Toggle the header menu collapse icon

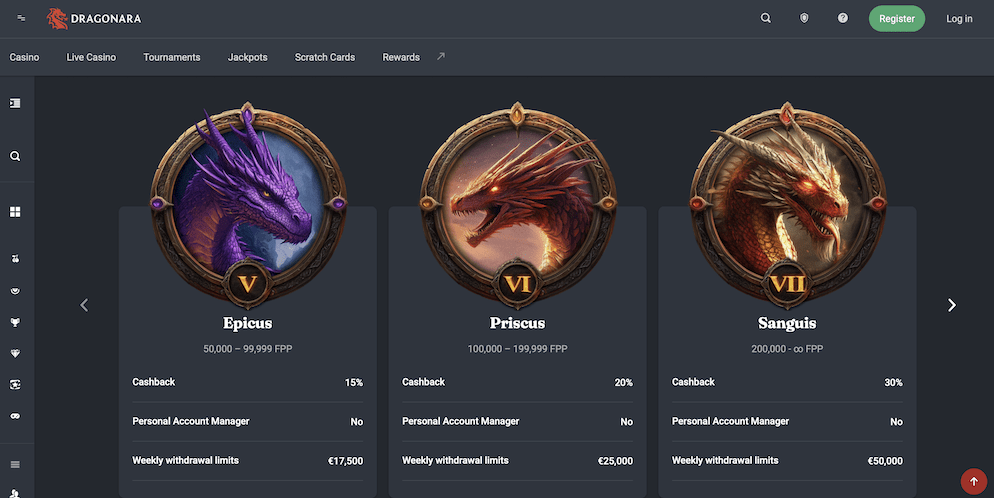22,18
